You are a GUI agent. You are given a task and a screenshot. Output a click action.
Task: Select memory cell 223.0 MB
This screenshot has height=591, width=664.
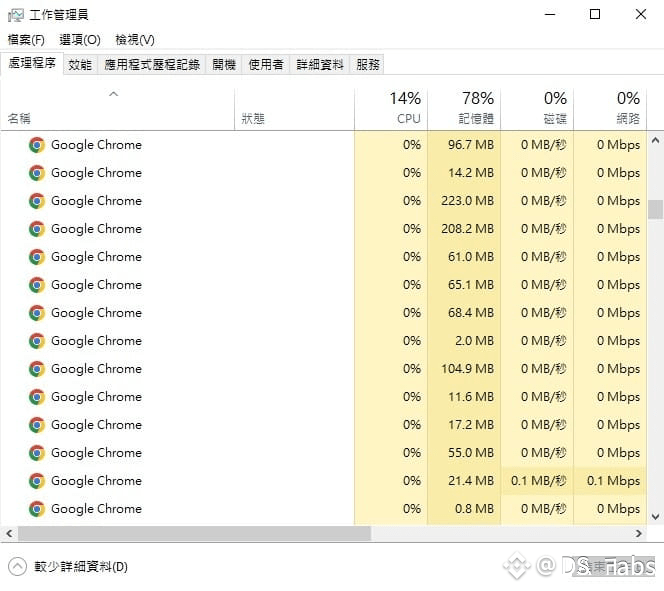[464, 201]
